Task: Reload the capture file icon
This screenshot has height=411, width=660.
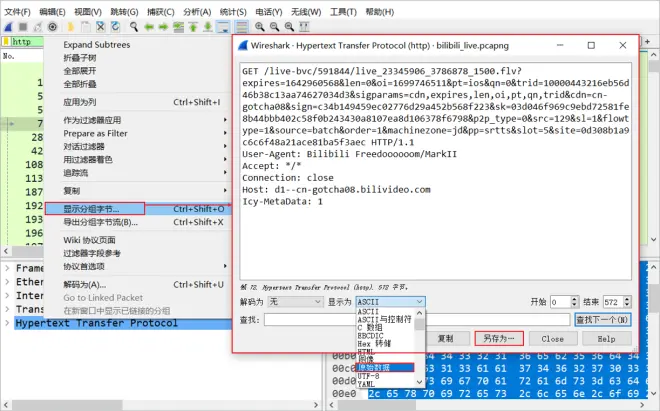Action: tap(115, 27)
